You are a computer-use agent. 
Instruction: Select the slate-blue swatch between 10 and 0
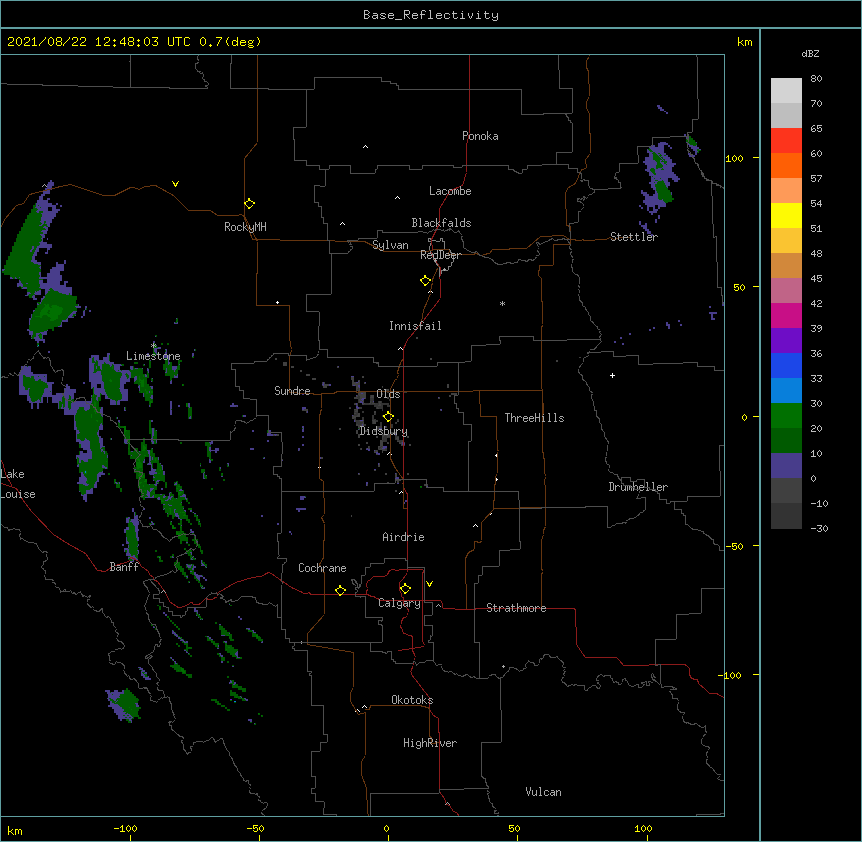[786, 465]
